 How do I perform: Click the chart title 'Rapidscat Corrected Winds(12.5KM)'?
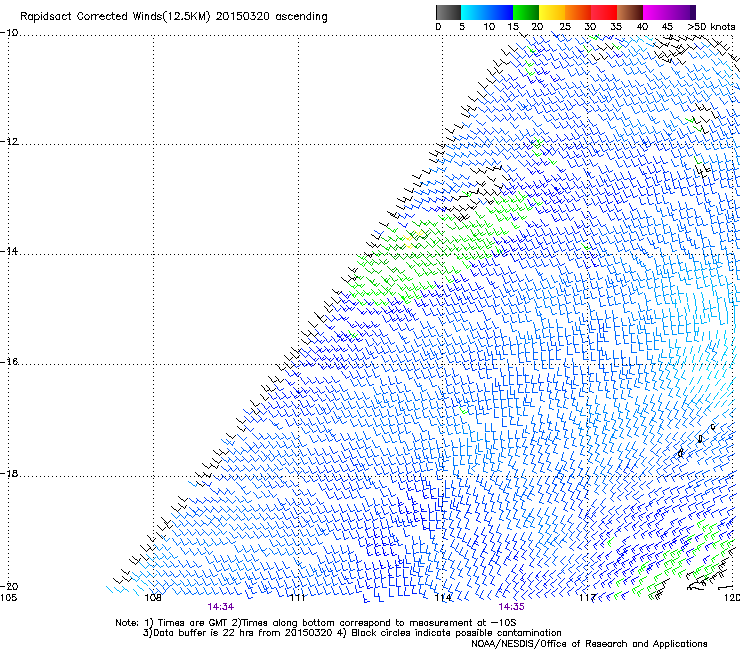[115, 17]
